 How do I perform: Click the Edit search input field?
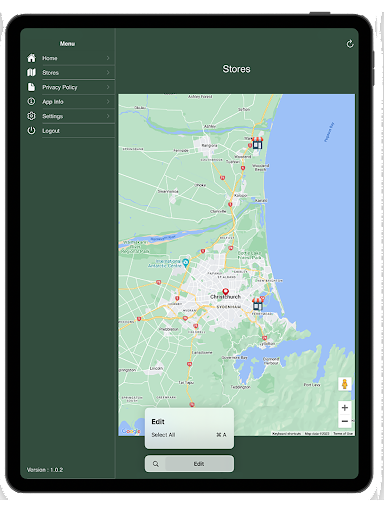tap(199, 464)
